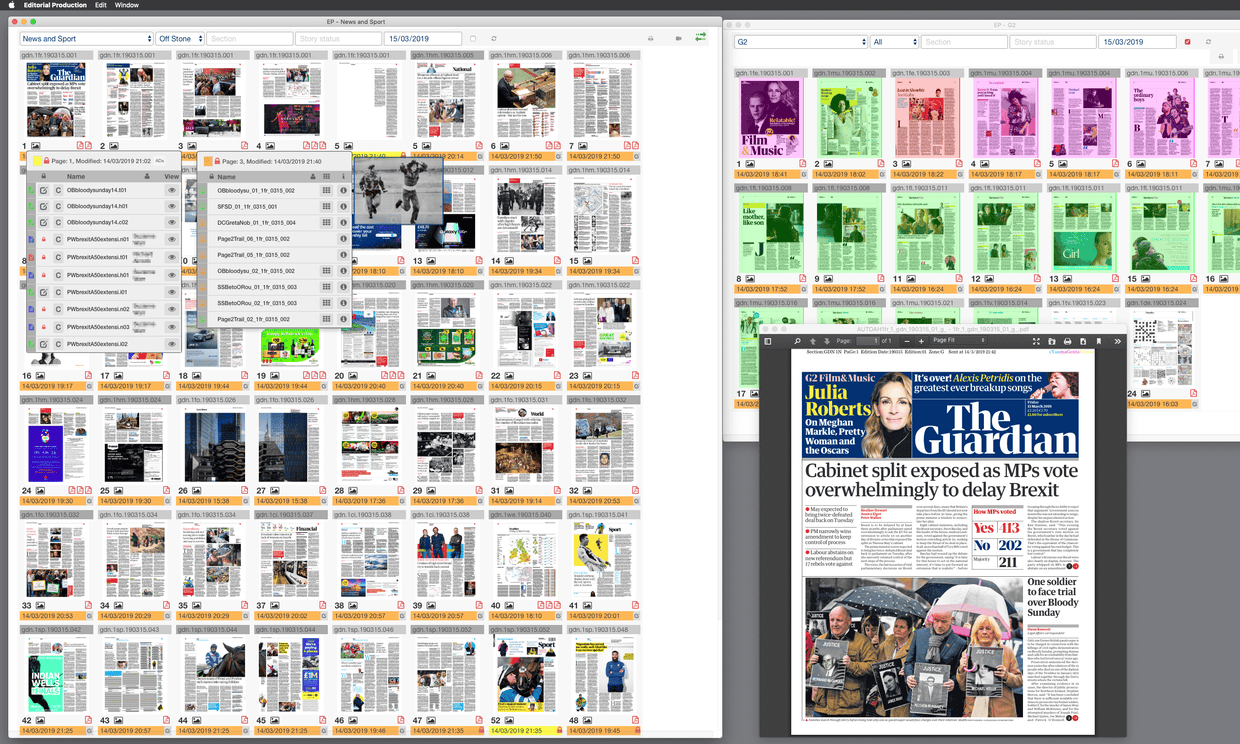The image size is (1240, 744).
Task: Click the Story status field in G2 window
Action: click(x=1051, y=42)
